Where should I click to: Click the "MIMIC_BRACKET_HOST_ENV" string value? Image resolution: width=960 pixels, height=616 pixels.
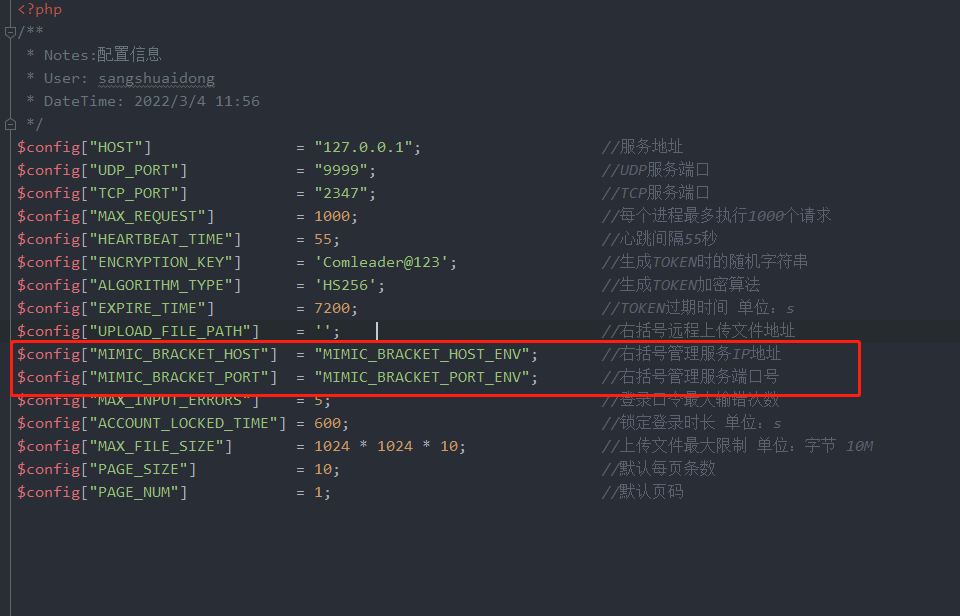point(422,355)
